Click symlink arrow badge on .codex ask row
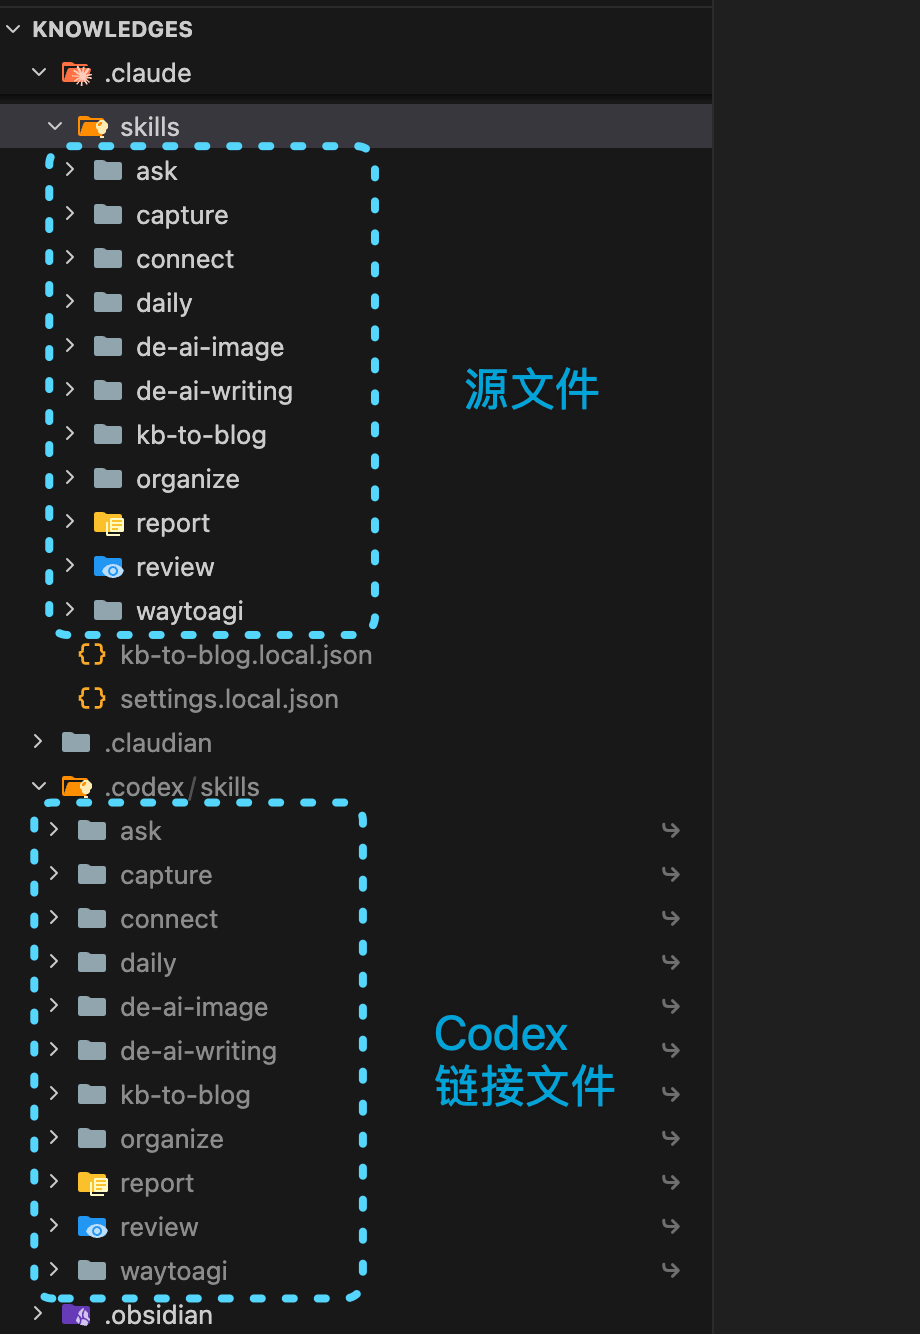Image resolution: width=920 pixels, height=1334 pixels. [671, 830]
